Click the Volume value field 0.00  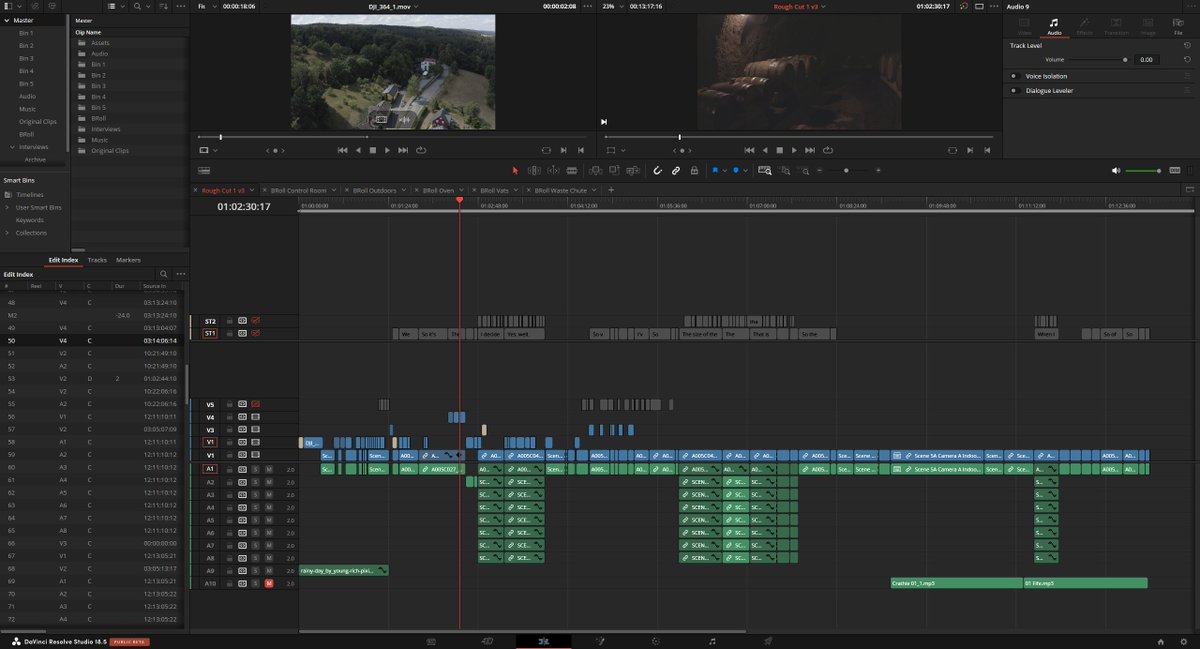click(1146, 60)
